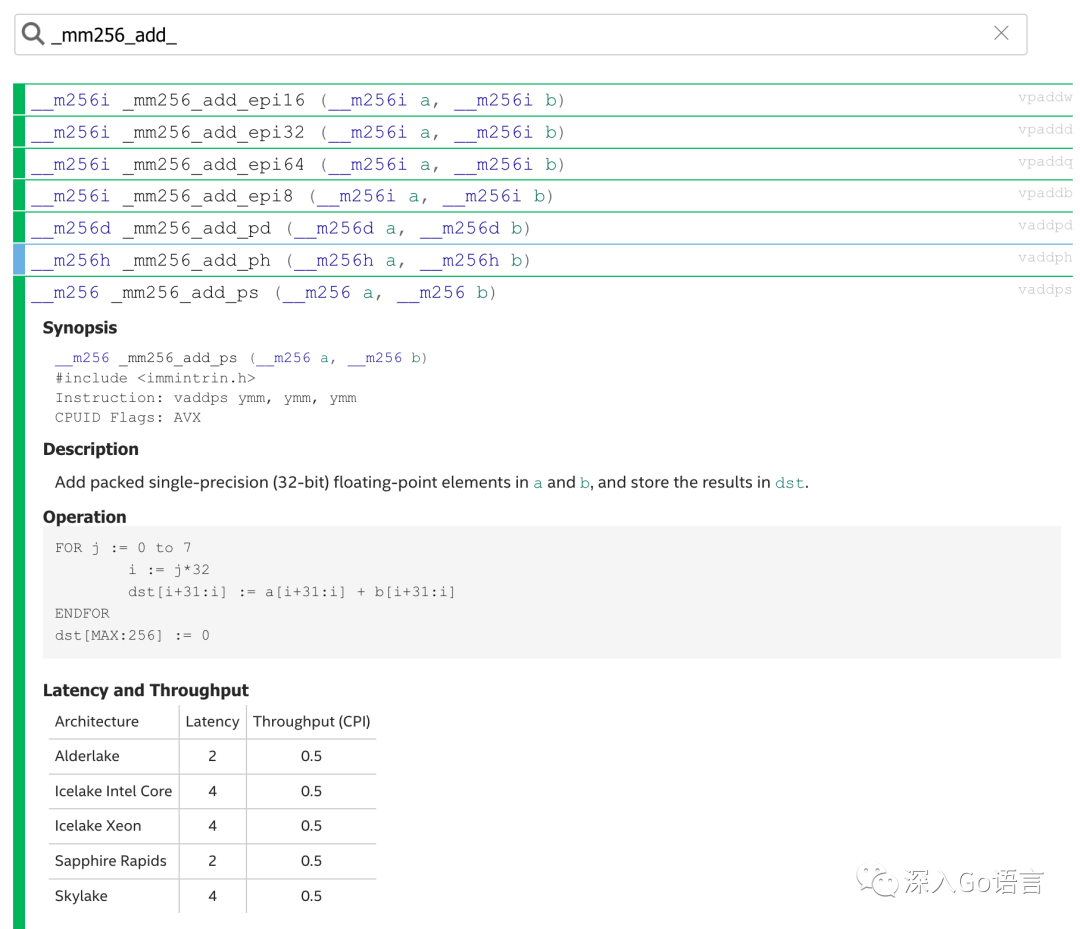1080x929 pixels.
Task: Click the dst[MAX:256] := 0 line
Action: pos(132,635)
